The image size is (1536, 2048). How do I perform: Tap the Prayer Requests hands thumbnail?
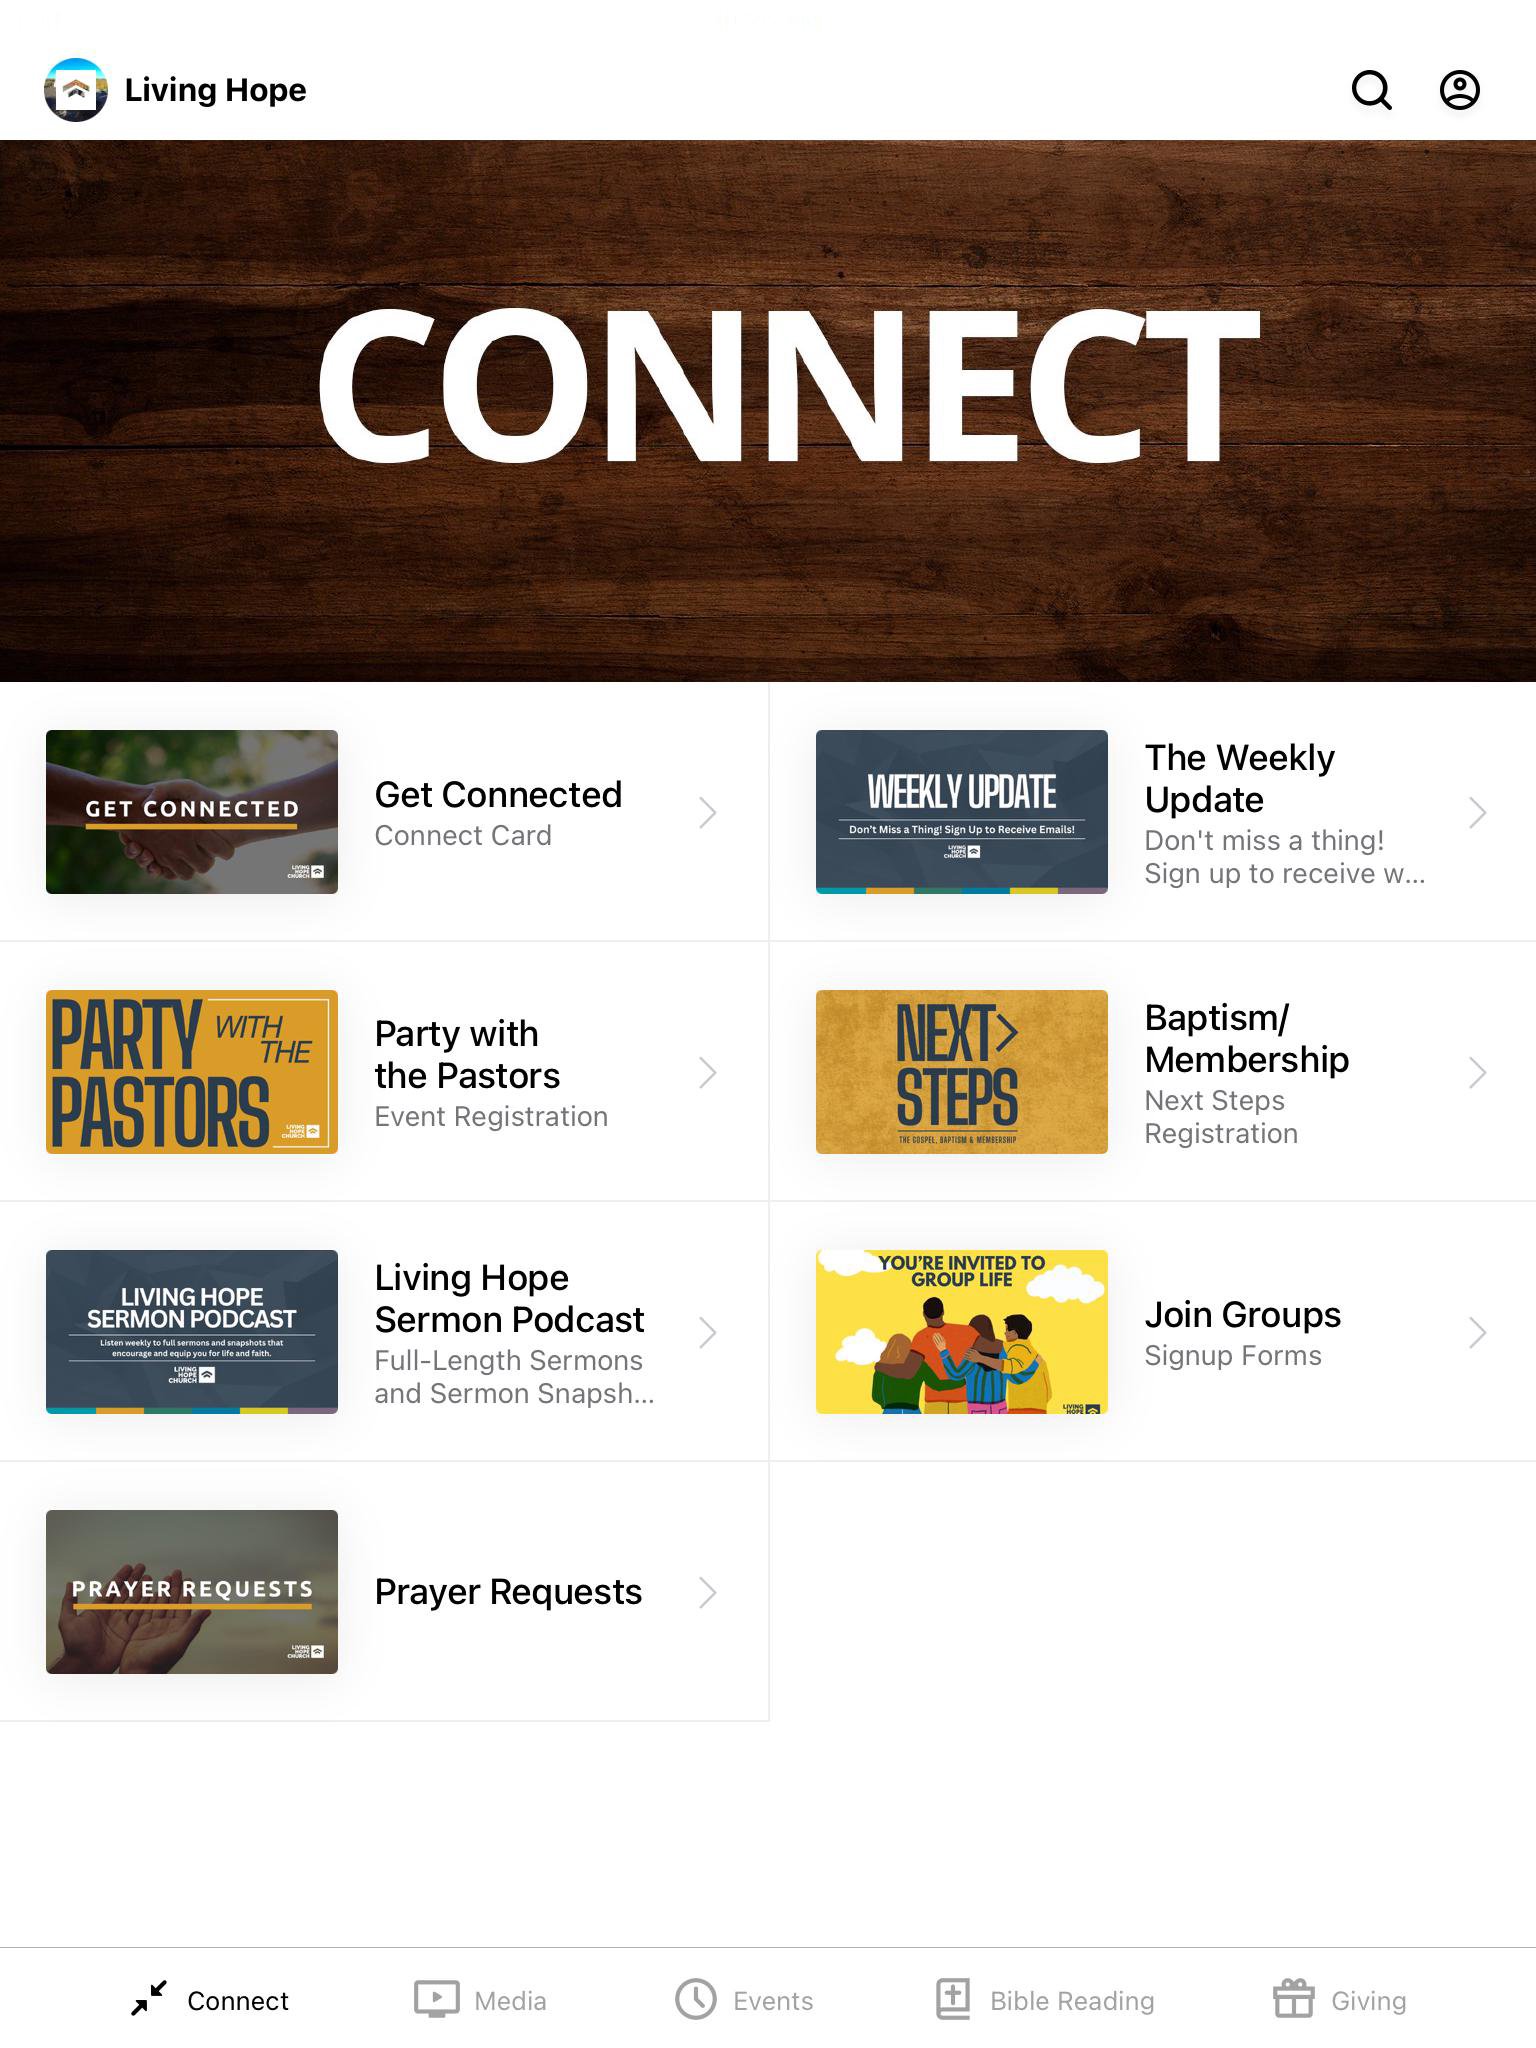pyautogui.click(x=192, y=1592)
